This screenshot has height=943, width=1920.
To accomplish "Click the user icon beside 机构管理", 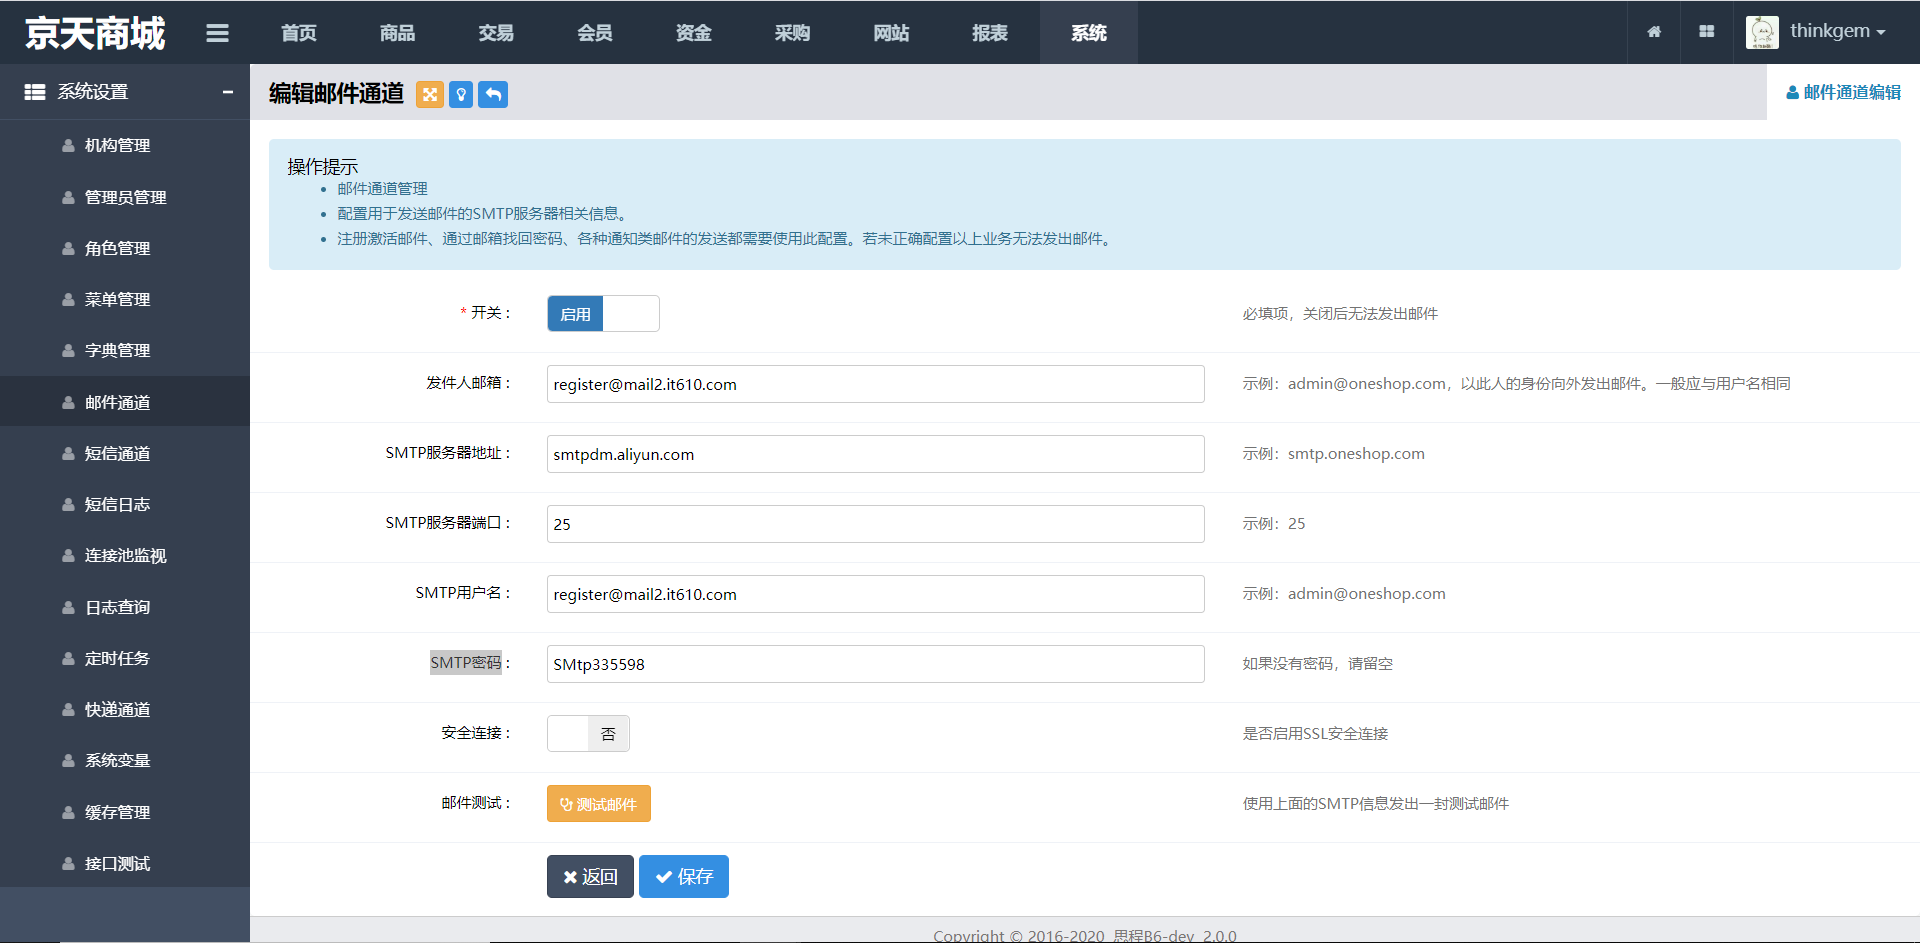I will pyautogui.click(x=68, y=146).
